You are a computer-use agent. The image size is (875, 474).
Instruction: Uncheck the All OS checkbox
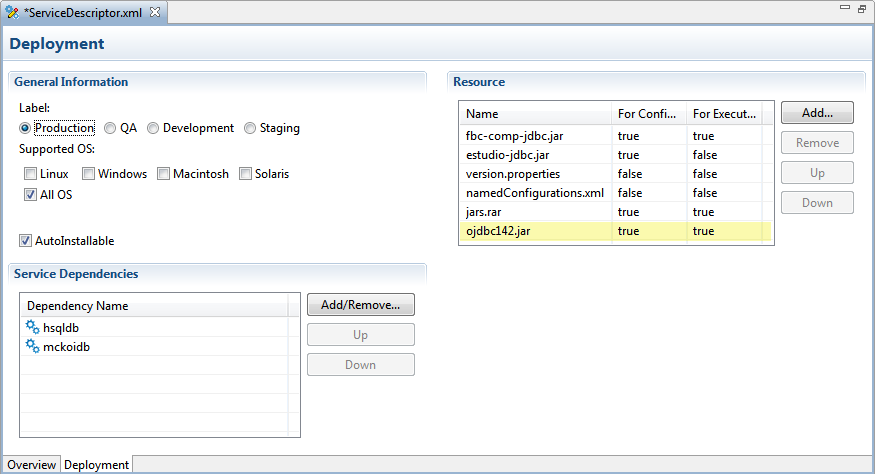31,195
